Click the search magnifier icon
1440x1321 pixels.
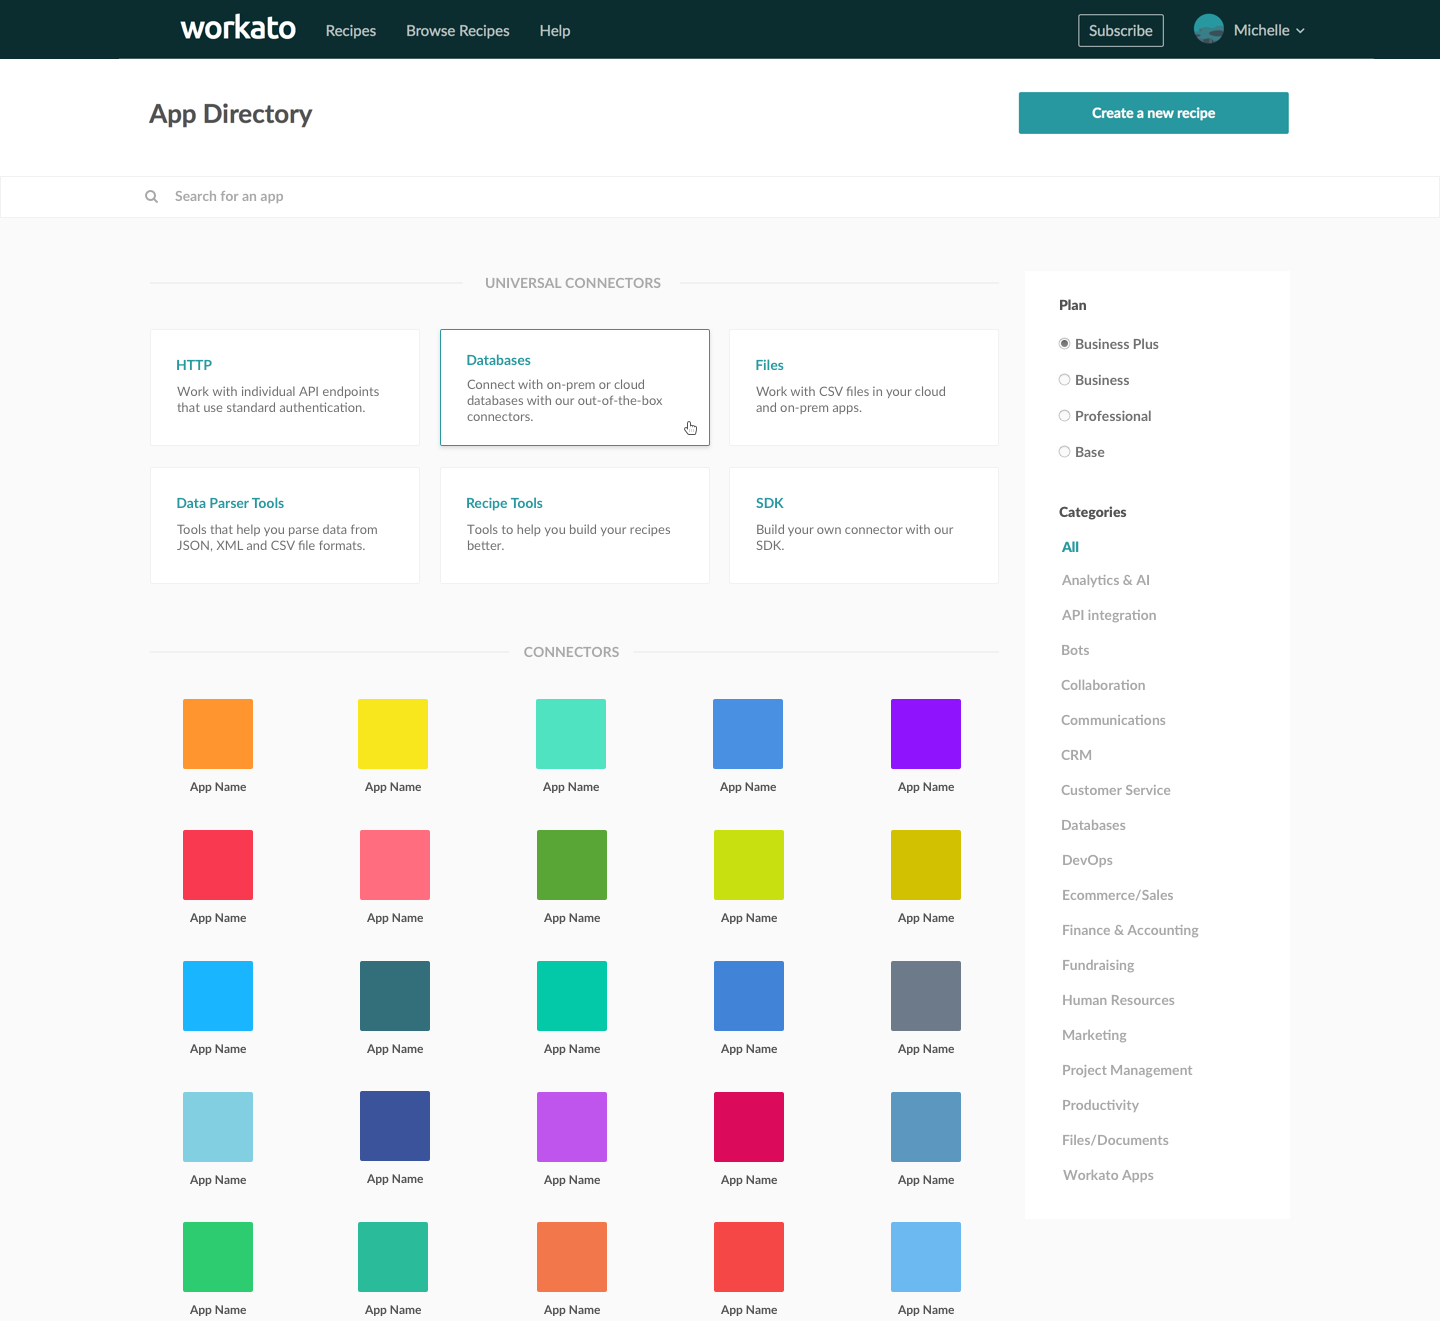click(x=152, y=197)
